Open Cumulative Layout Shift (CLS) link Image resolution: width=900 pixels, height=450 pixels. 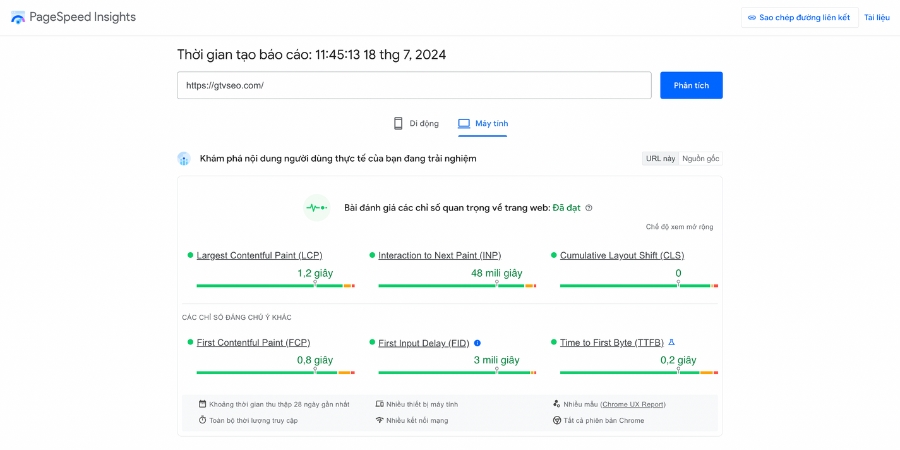(x=622, y=255)
